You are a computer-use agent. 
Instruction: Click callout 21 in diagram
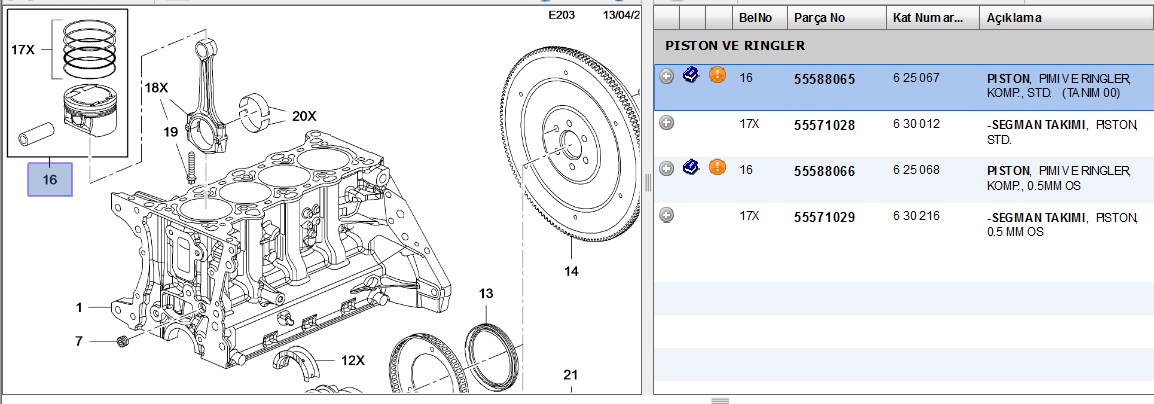[570, 375]
